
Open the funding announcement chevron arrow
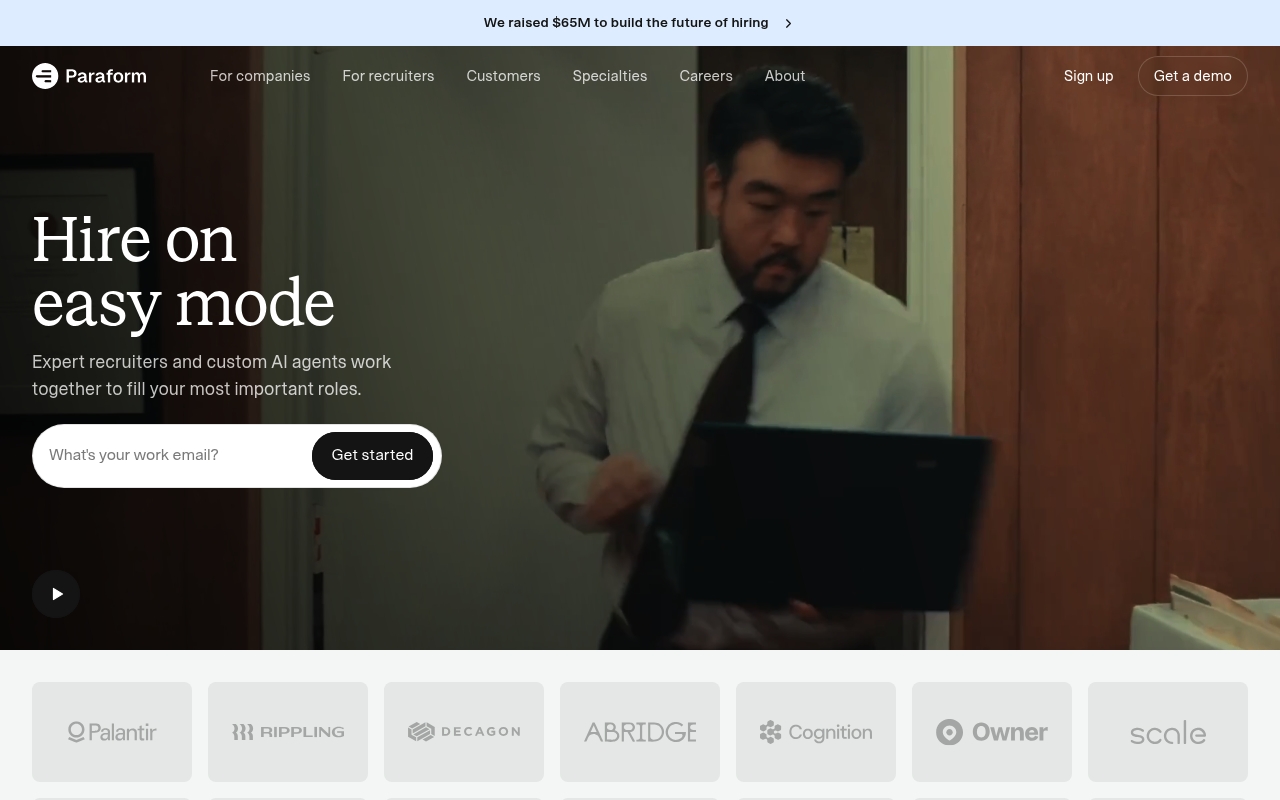[x=788, y=23]
